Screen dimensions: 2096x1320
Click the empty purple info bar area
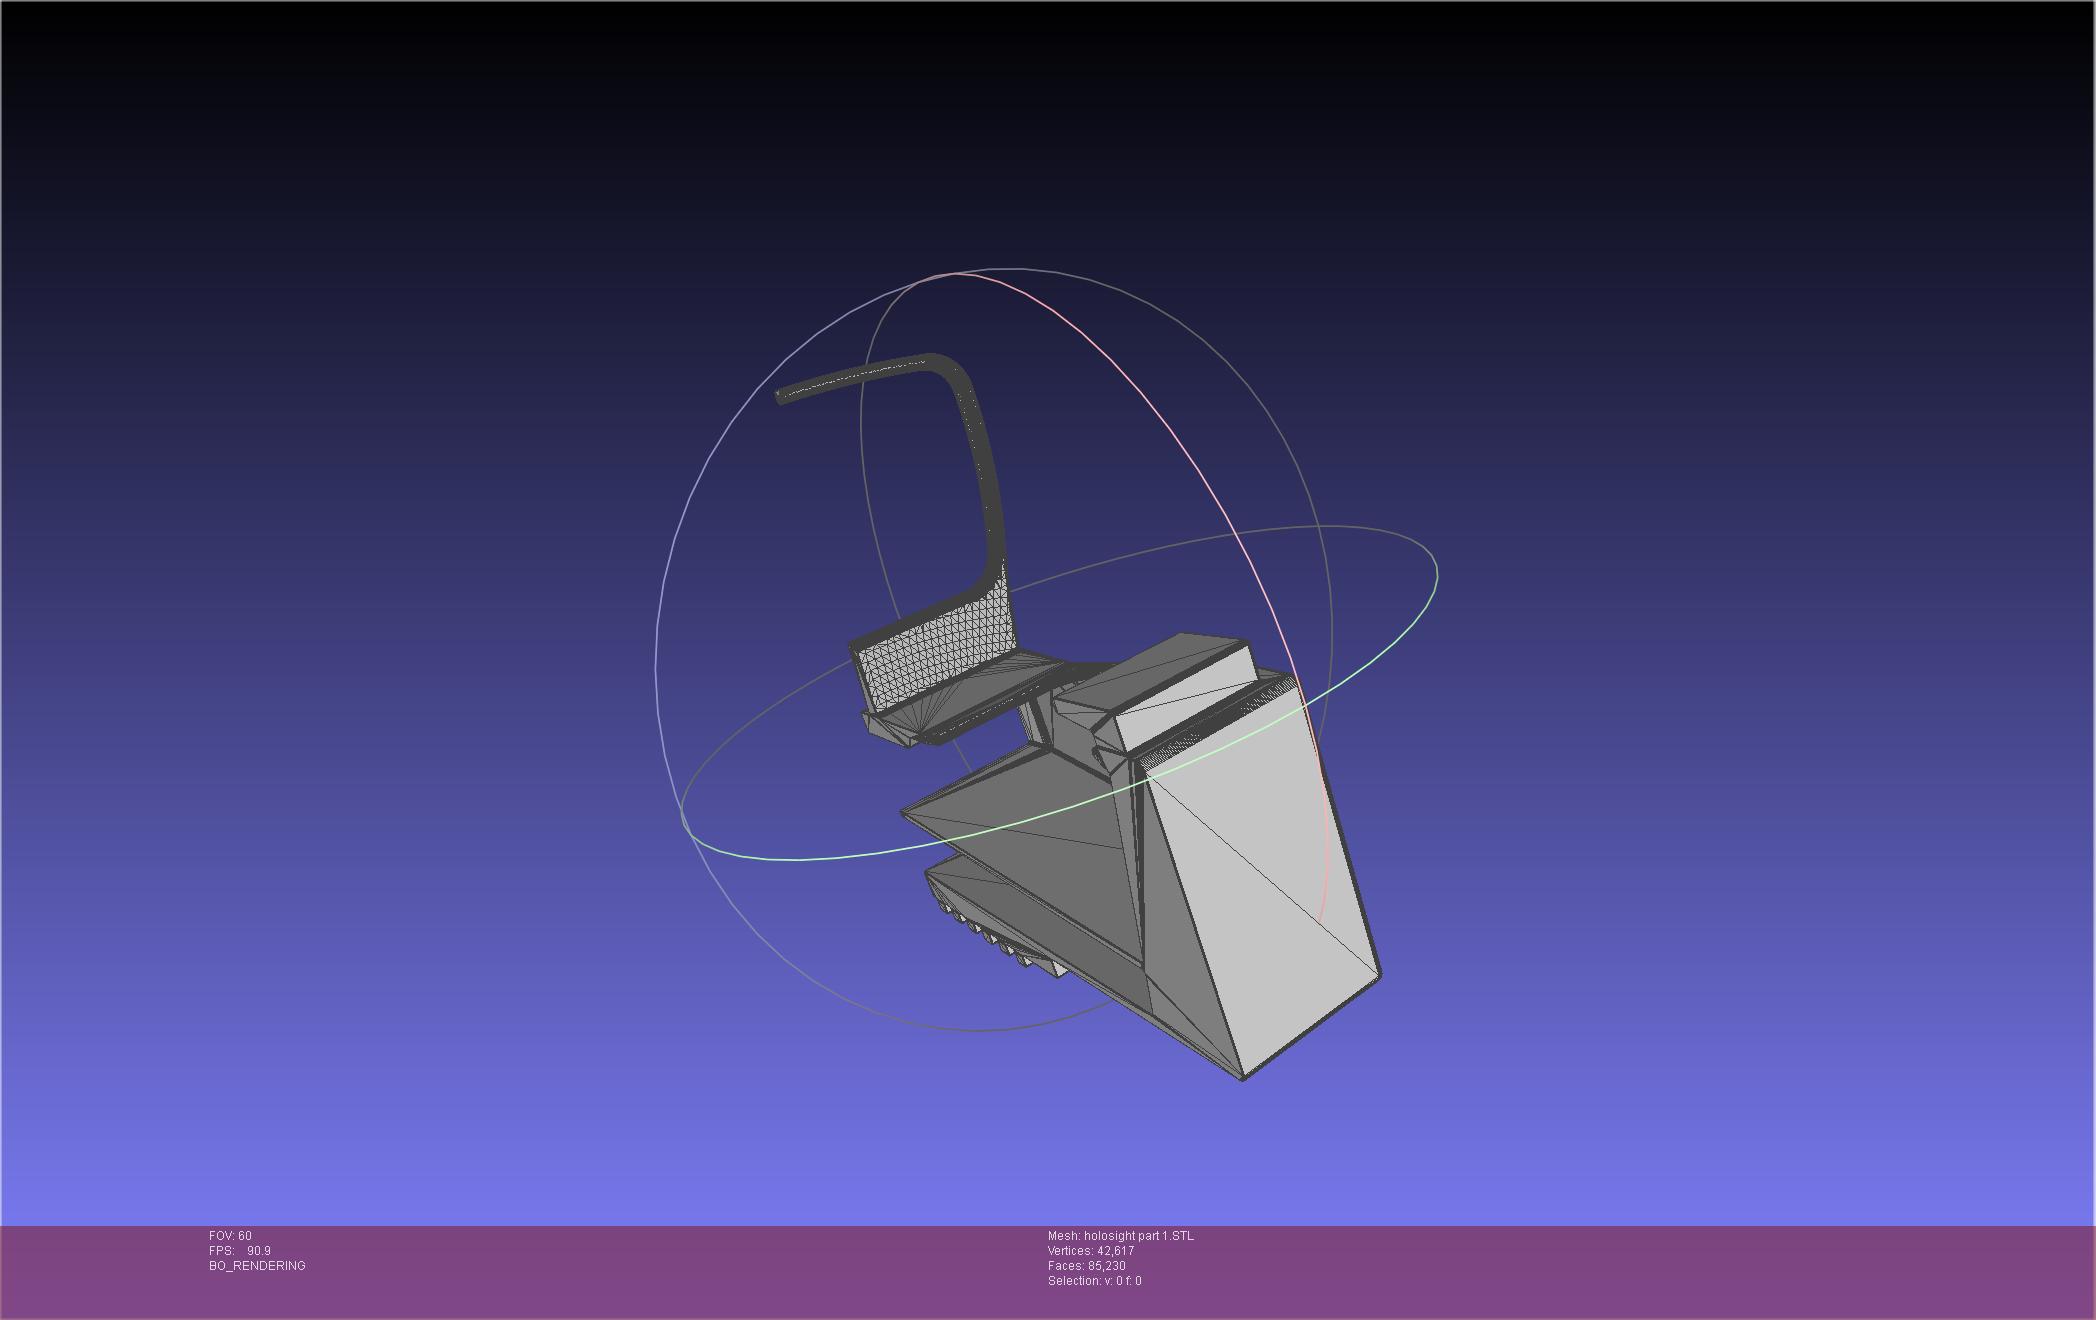1600,1270
